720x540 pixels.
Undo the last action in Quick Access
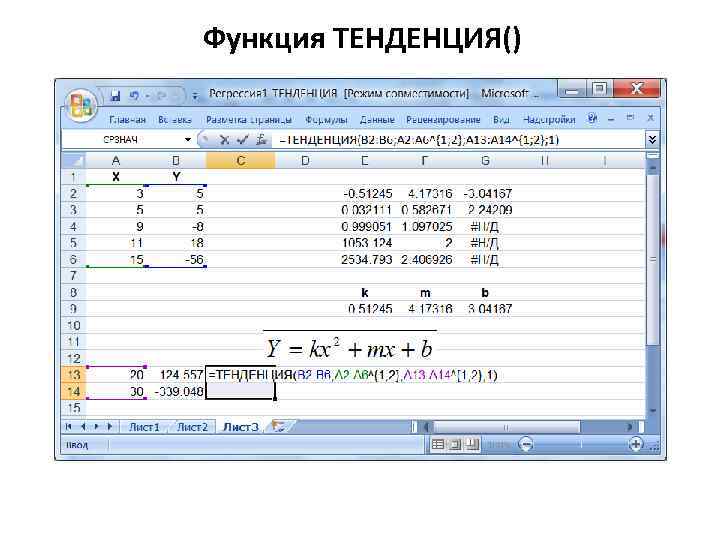134,95
